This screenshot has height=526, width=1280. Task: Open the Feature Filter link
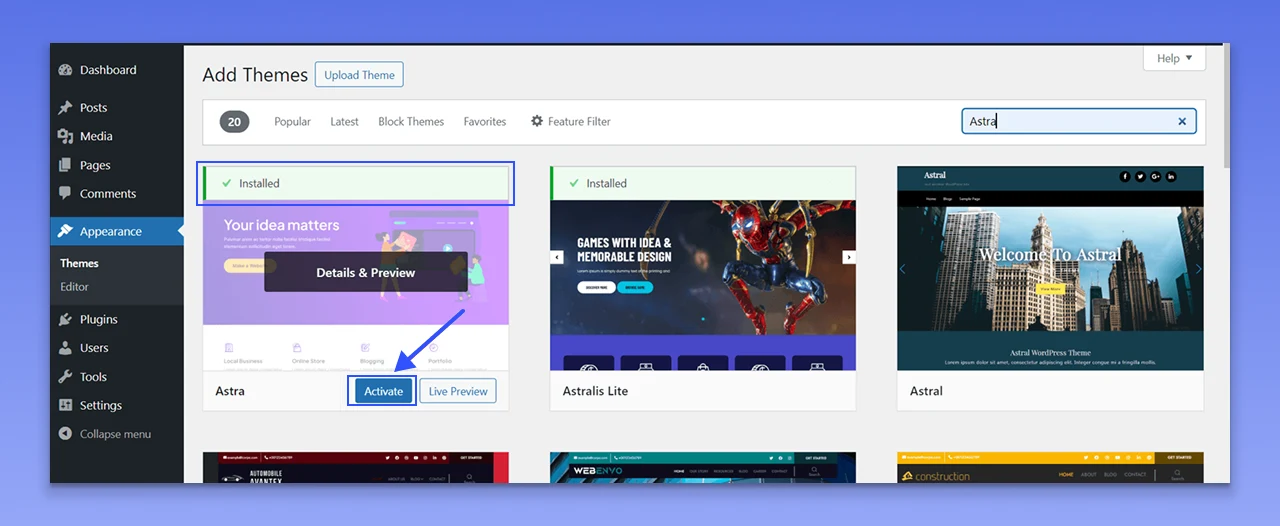tap(570, 121)
